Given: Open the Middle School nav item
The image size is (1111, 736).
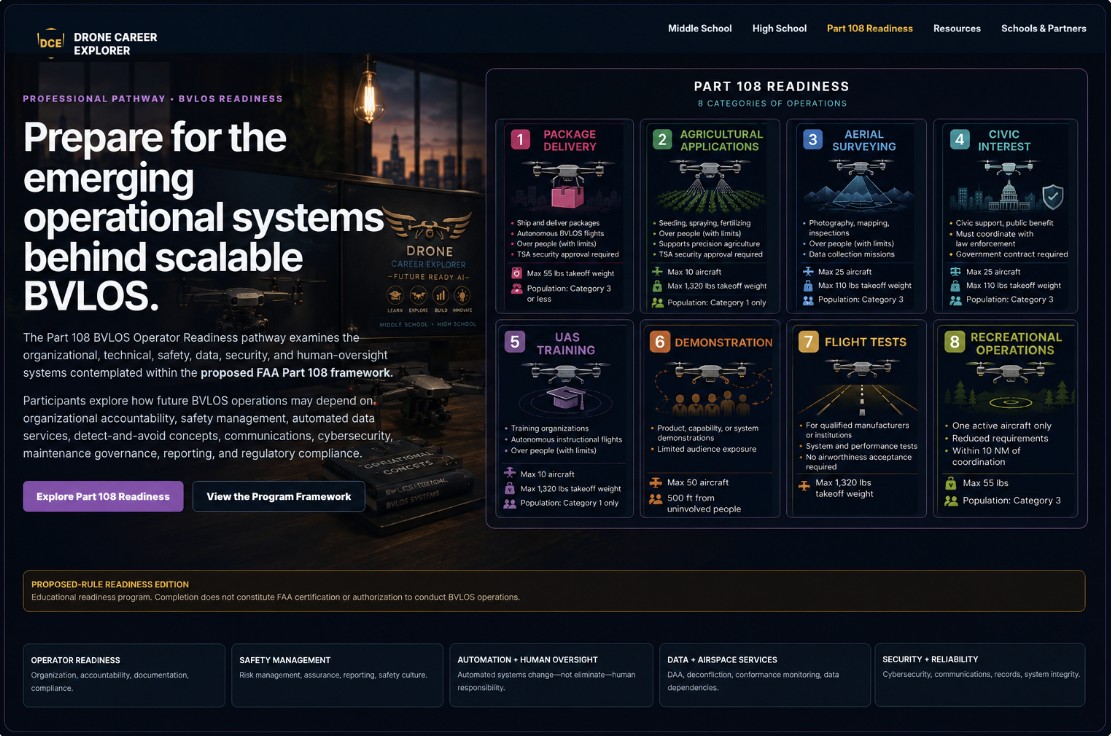Looking at the screenshot, I should click(x=699, y=28).
